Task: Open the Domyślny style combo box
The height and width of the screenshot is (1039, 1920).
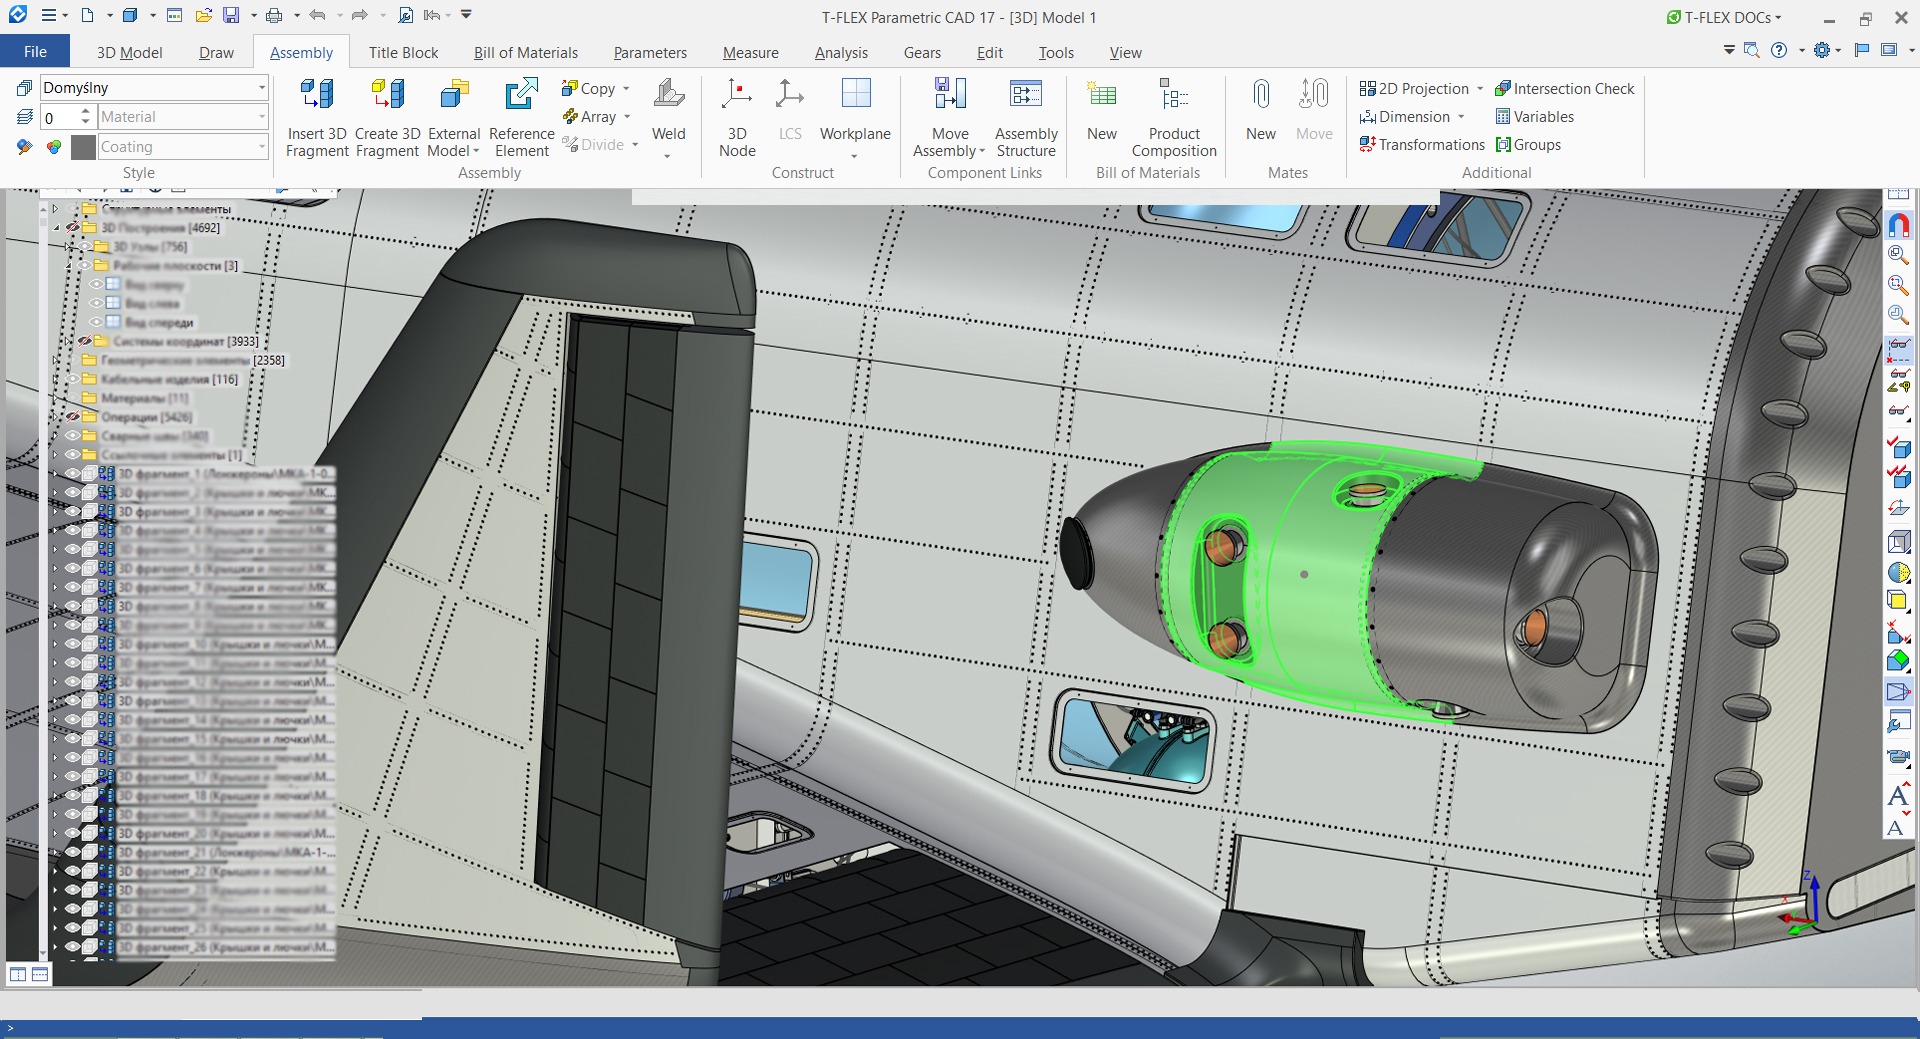Action: (155, 88)
